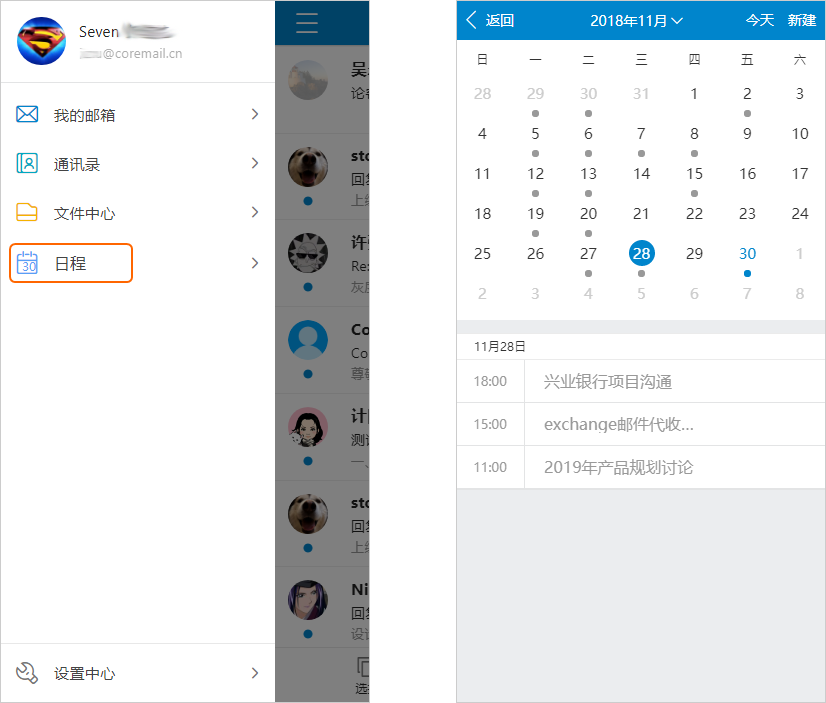This screenshot has height=703, width=826.
Task: Open the hamburger menu icon
Action: 307,23
